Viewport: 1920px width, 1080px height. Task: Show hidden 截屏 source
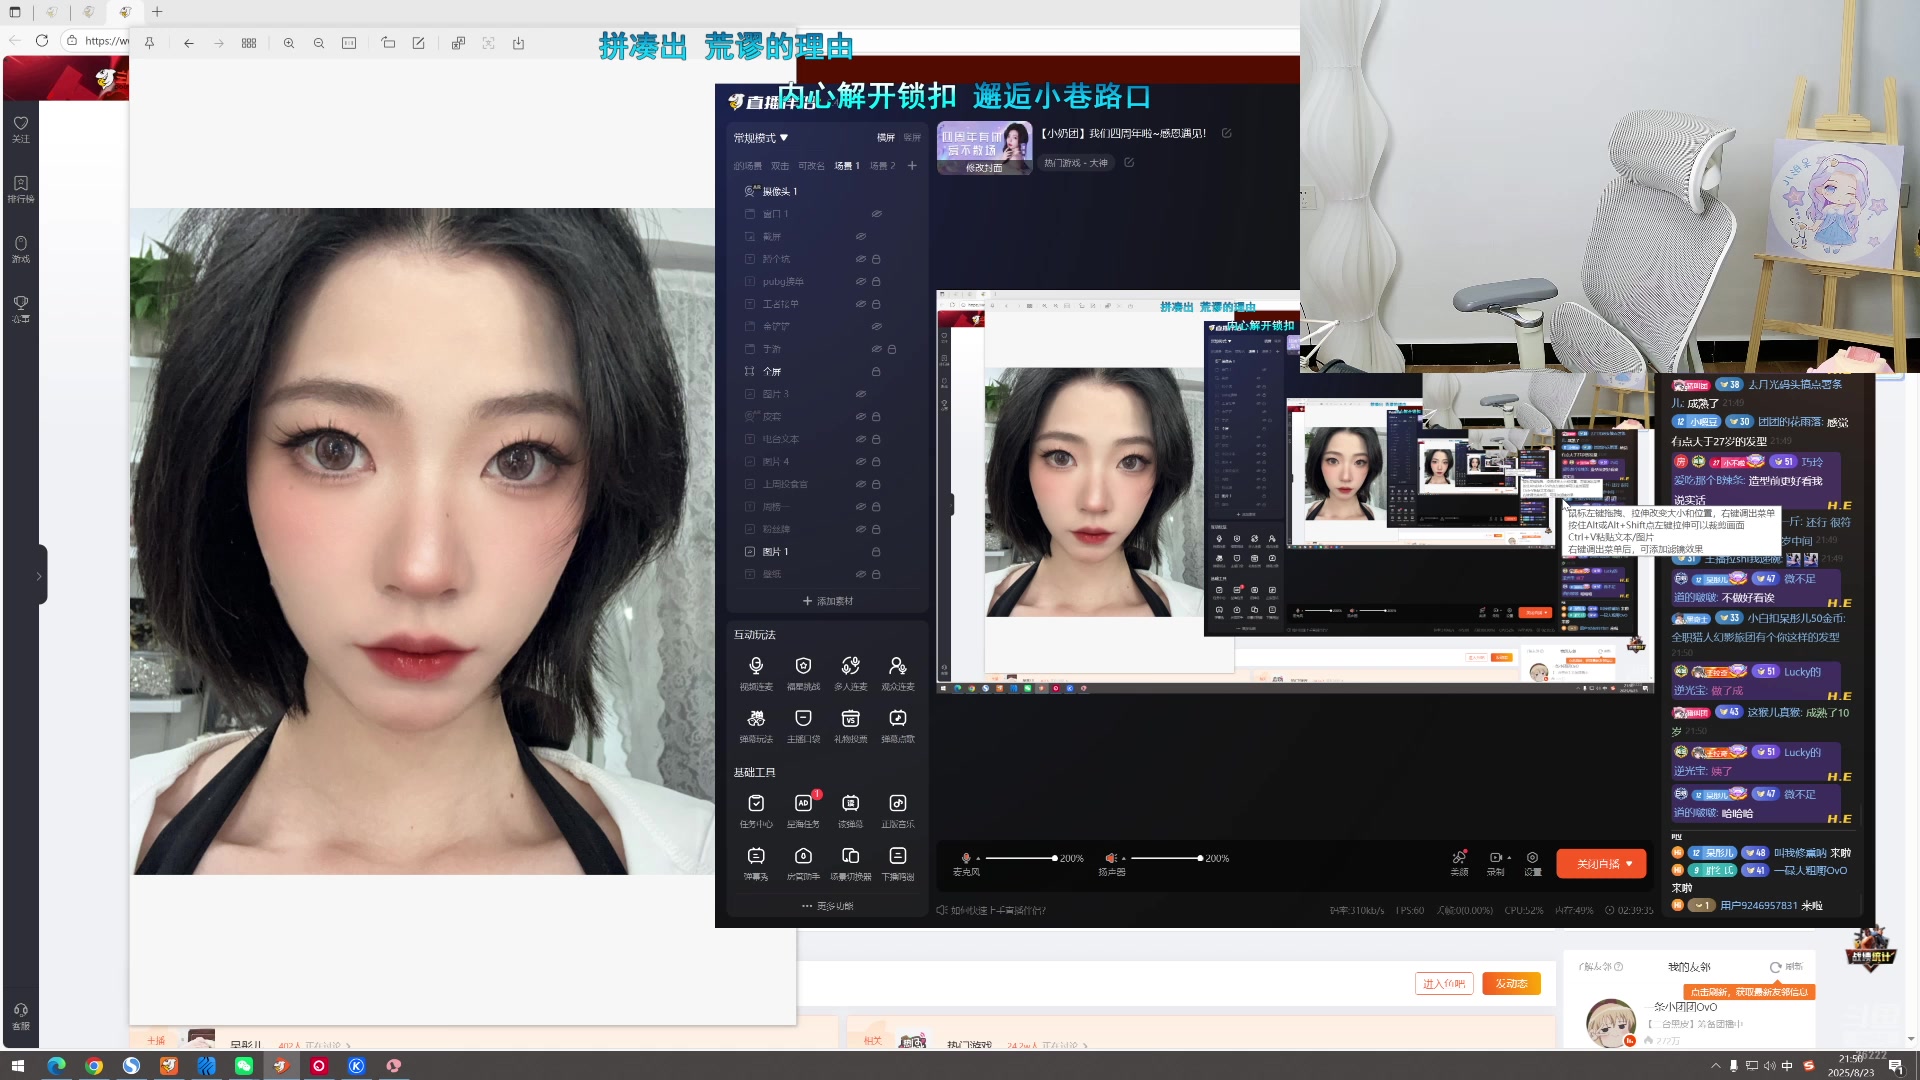tap(860, 237)
